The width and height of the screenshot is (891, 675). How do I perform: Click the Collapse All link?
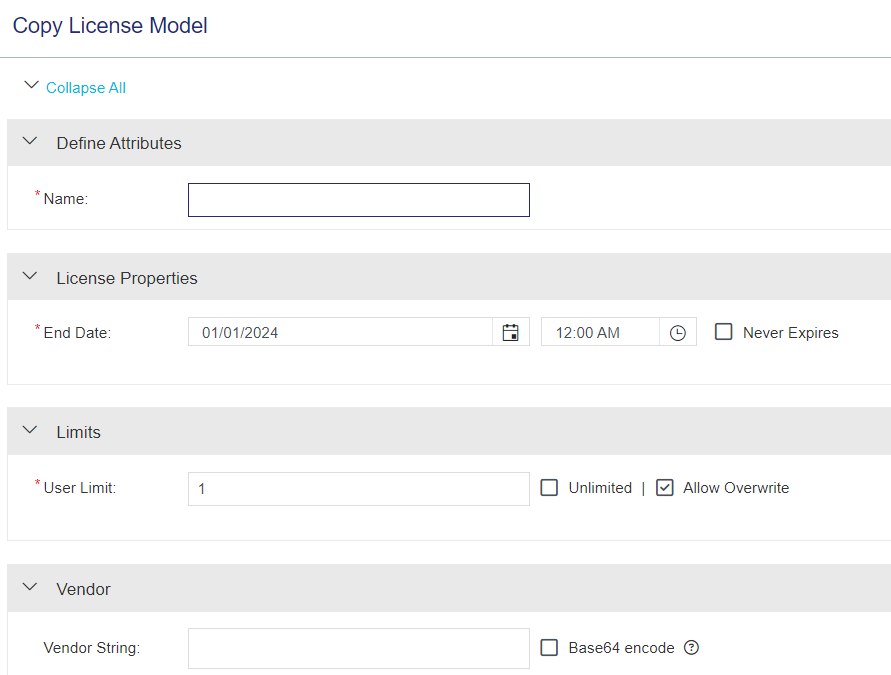tap(86, 88)
